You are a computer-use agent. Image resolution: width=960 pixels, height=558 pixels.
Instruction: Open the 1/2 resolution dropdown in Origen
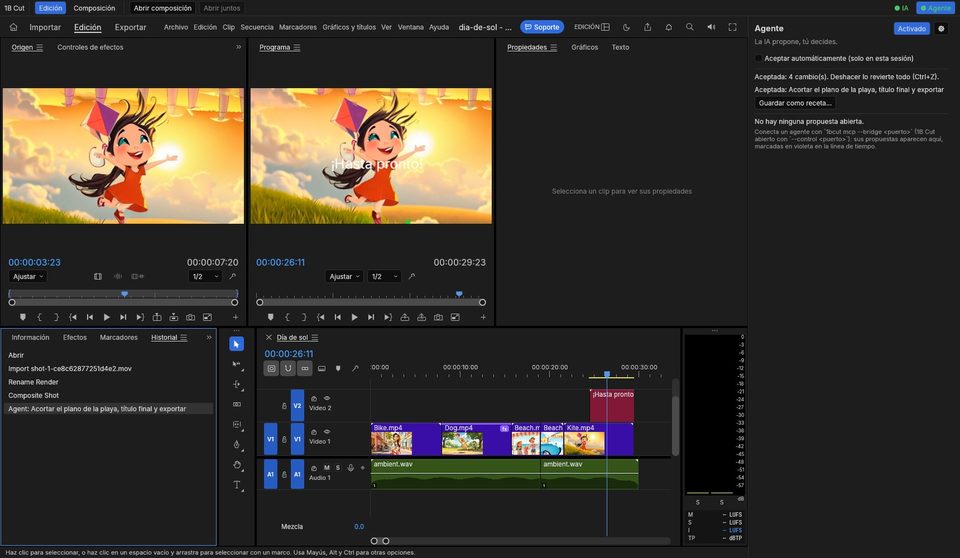tap(205, 276)
